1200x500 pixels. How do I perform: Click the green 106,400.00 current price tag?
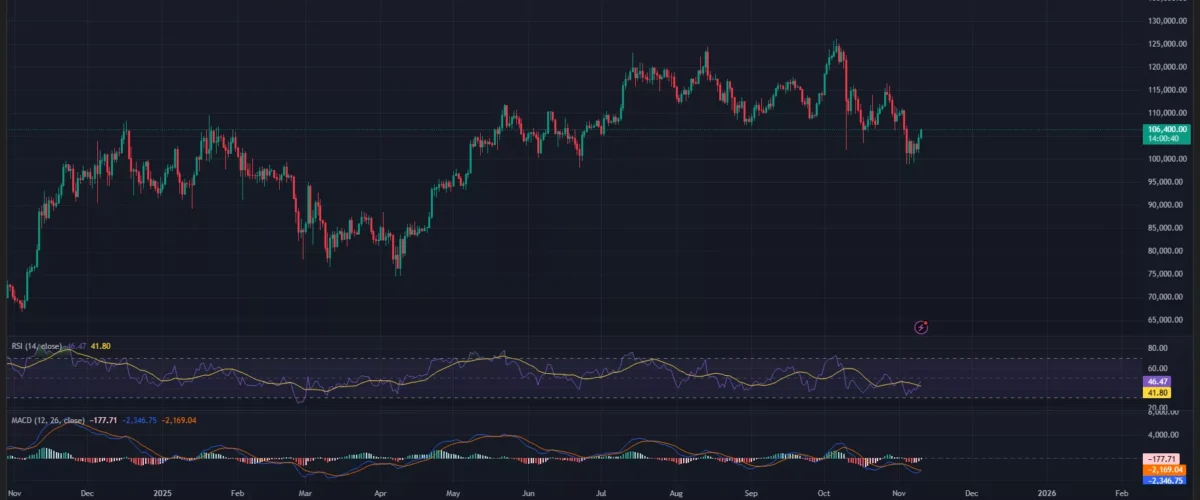pyautogui.click(x=1168, y=129)
